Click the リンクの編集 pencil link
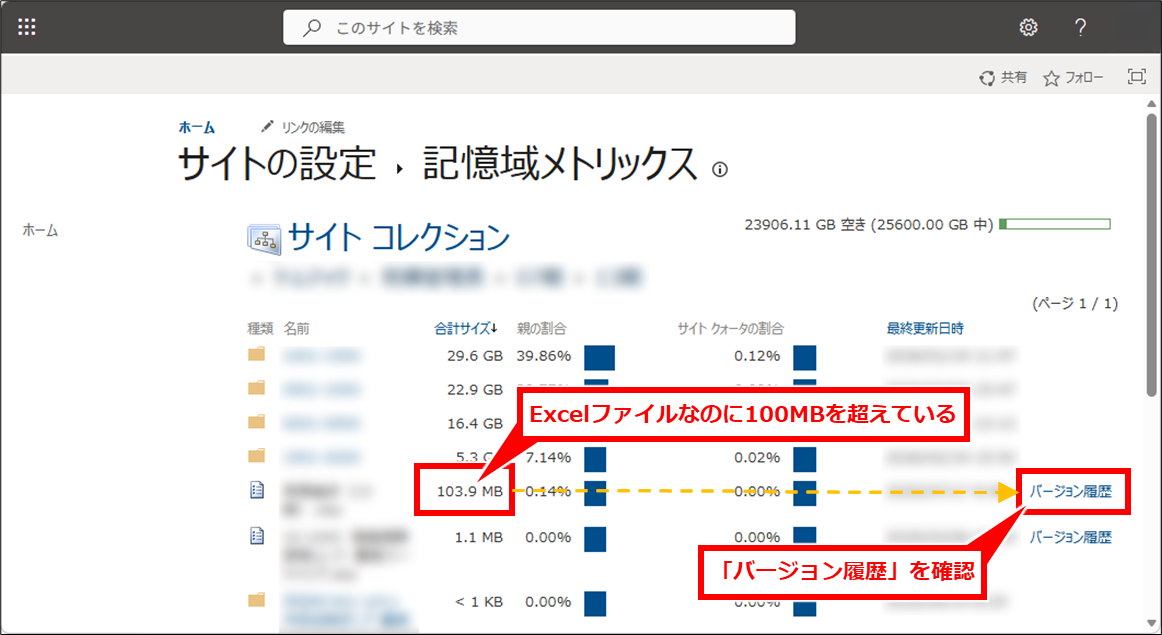The image size is (1162, 635). (303, 127)
